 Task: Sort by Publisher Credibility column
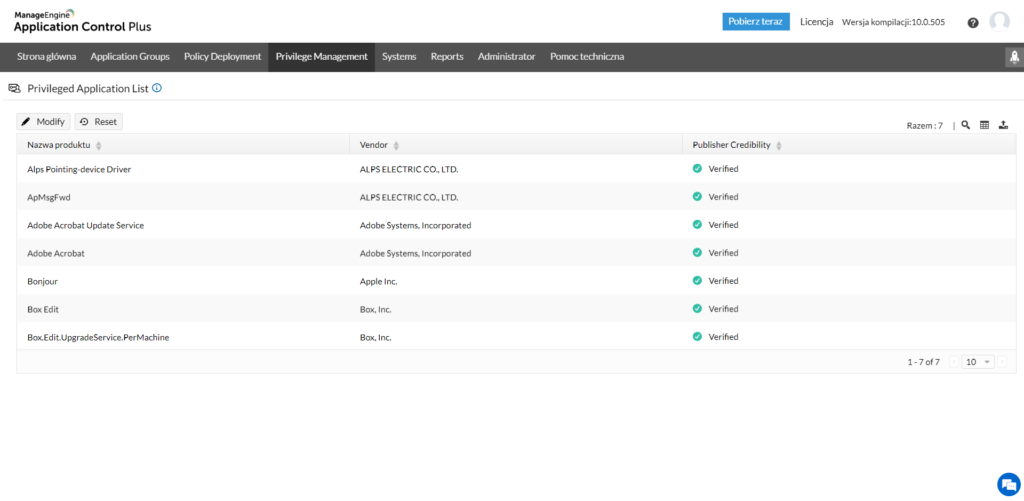[779, 146]
